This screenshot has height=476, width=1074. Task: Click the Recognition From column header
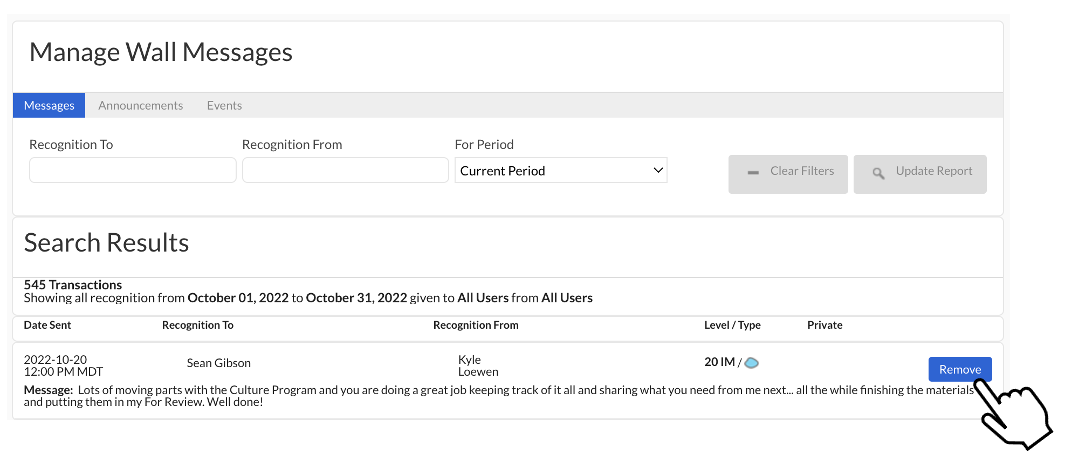tap(475, 325)
